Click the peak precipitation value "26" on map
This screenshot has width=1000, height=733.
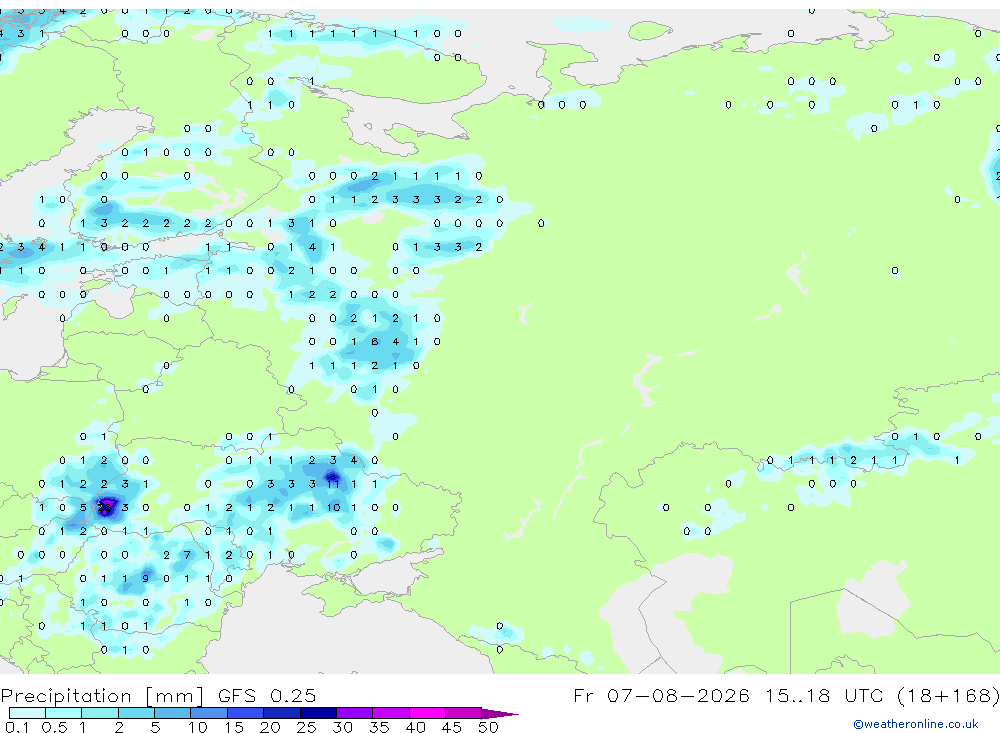(105, 508)
